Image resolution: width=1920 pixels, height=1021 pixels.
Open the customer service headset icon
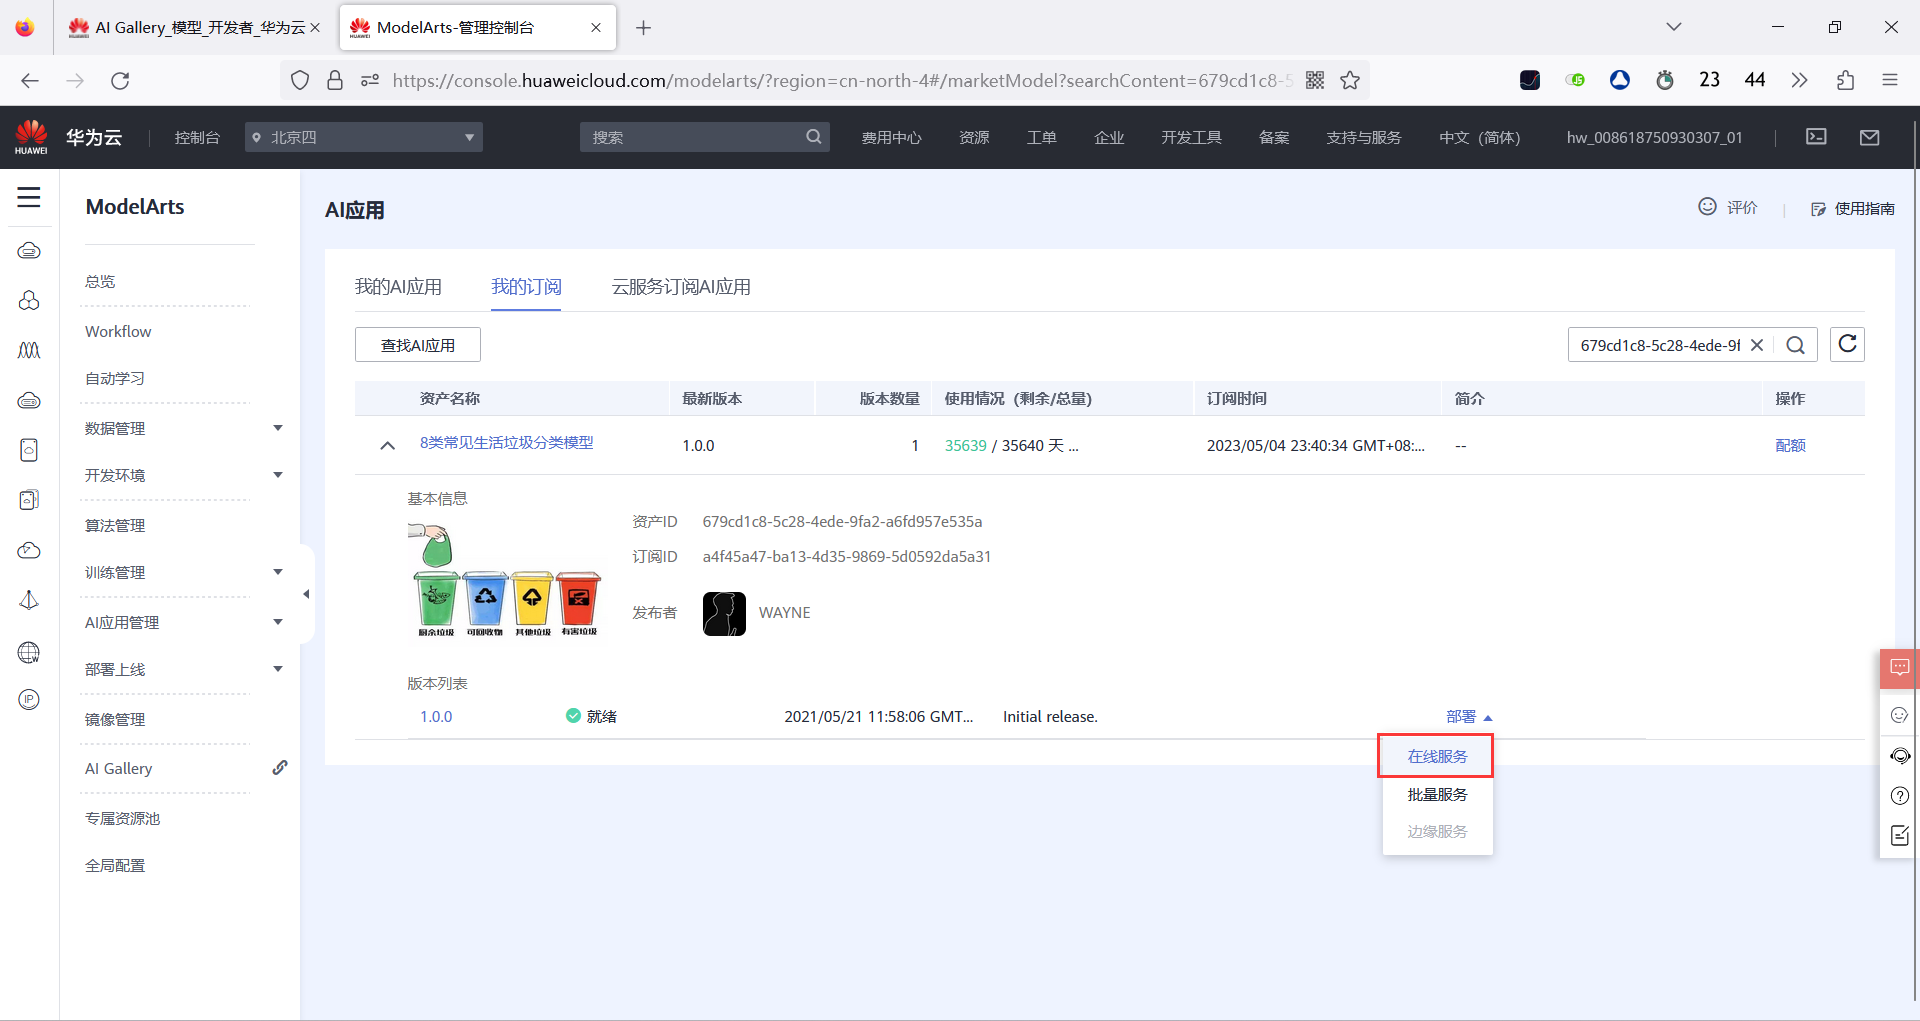click(1900, 755)
